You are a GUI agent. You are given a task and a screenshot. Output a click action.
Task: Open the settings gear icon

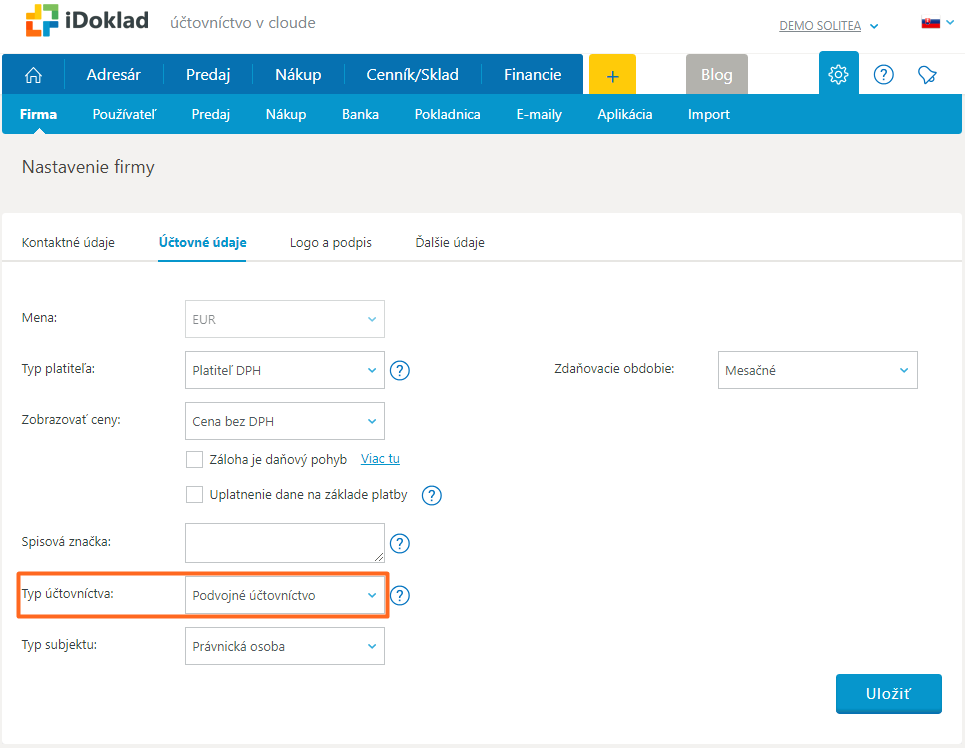(x=838, y=75)
